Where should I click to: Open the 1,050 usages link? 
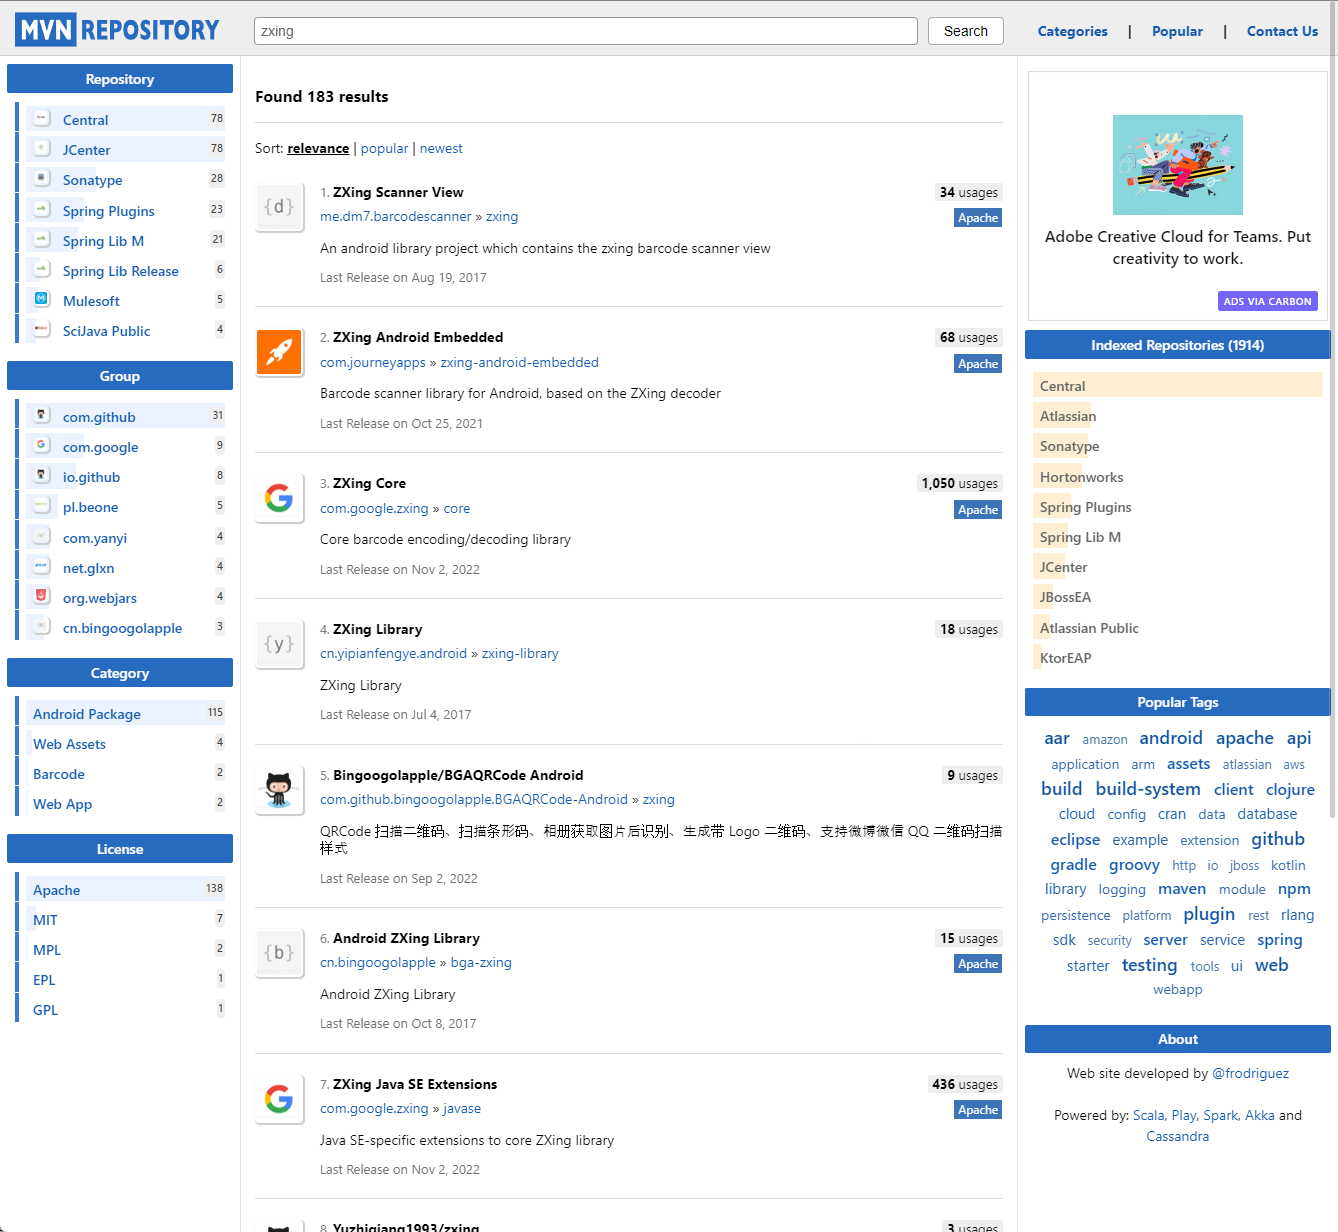coord(960,483)
